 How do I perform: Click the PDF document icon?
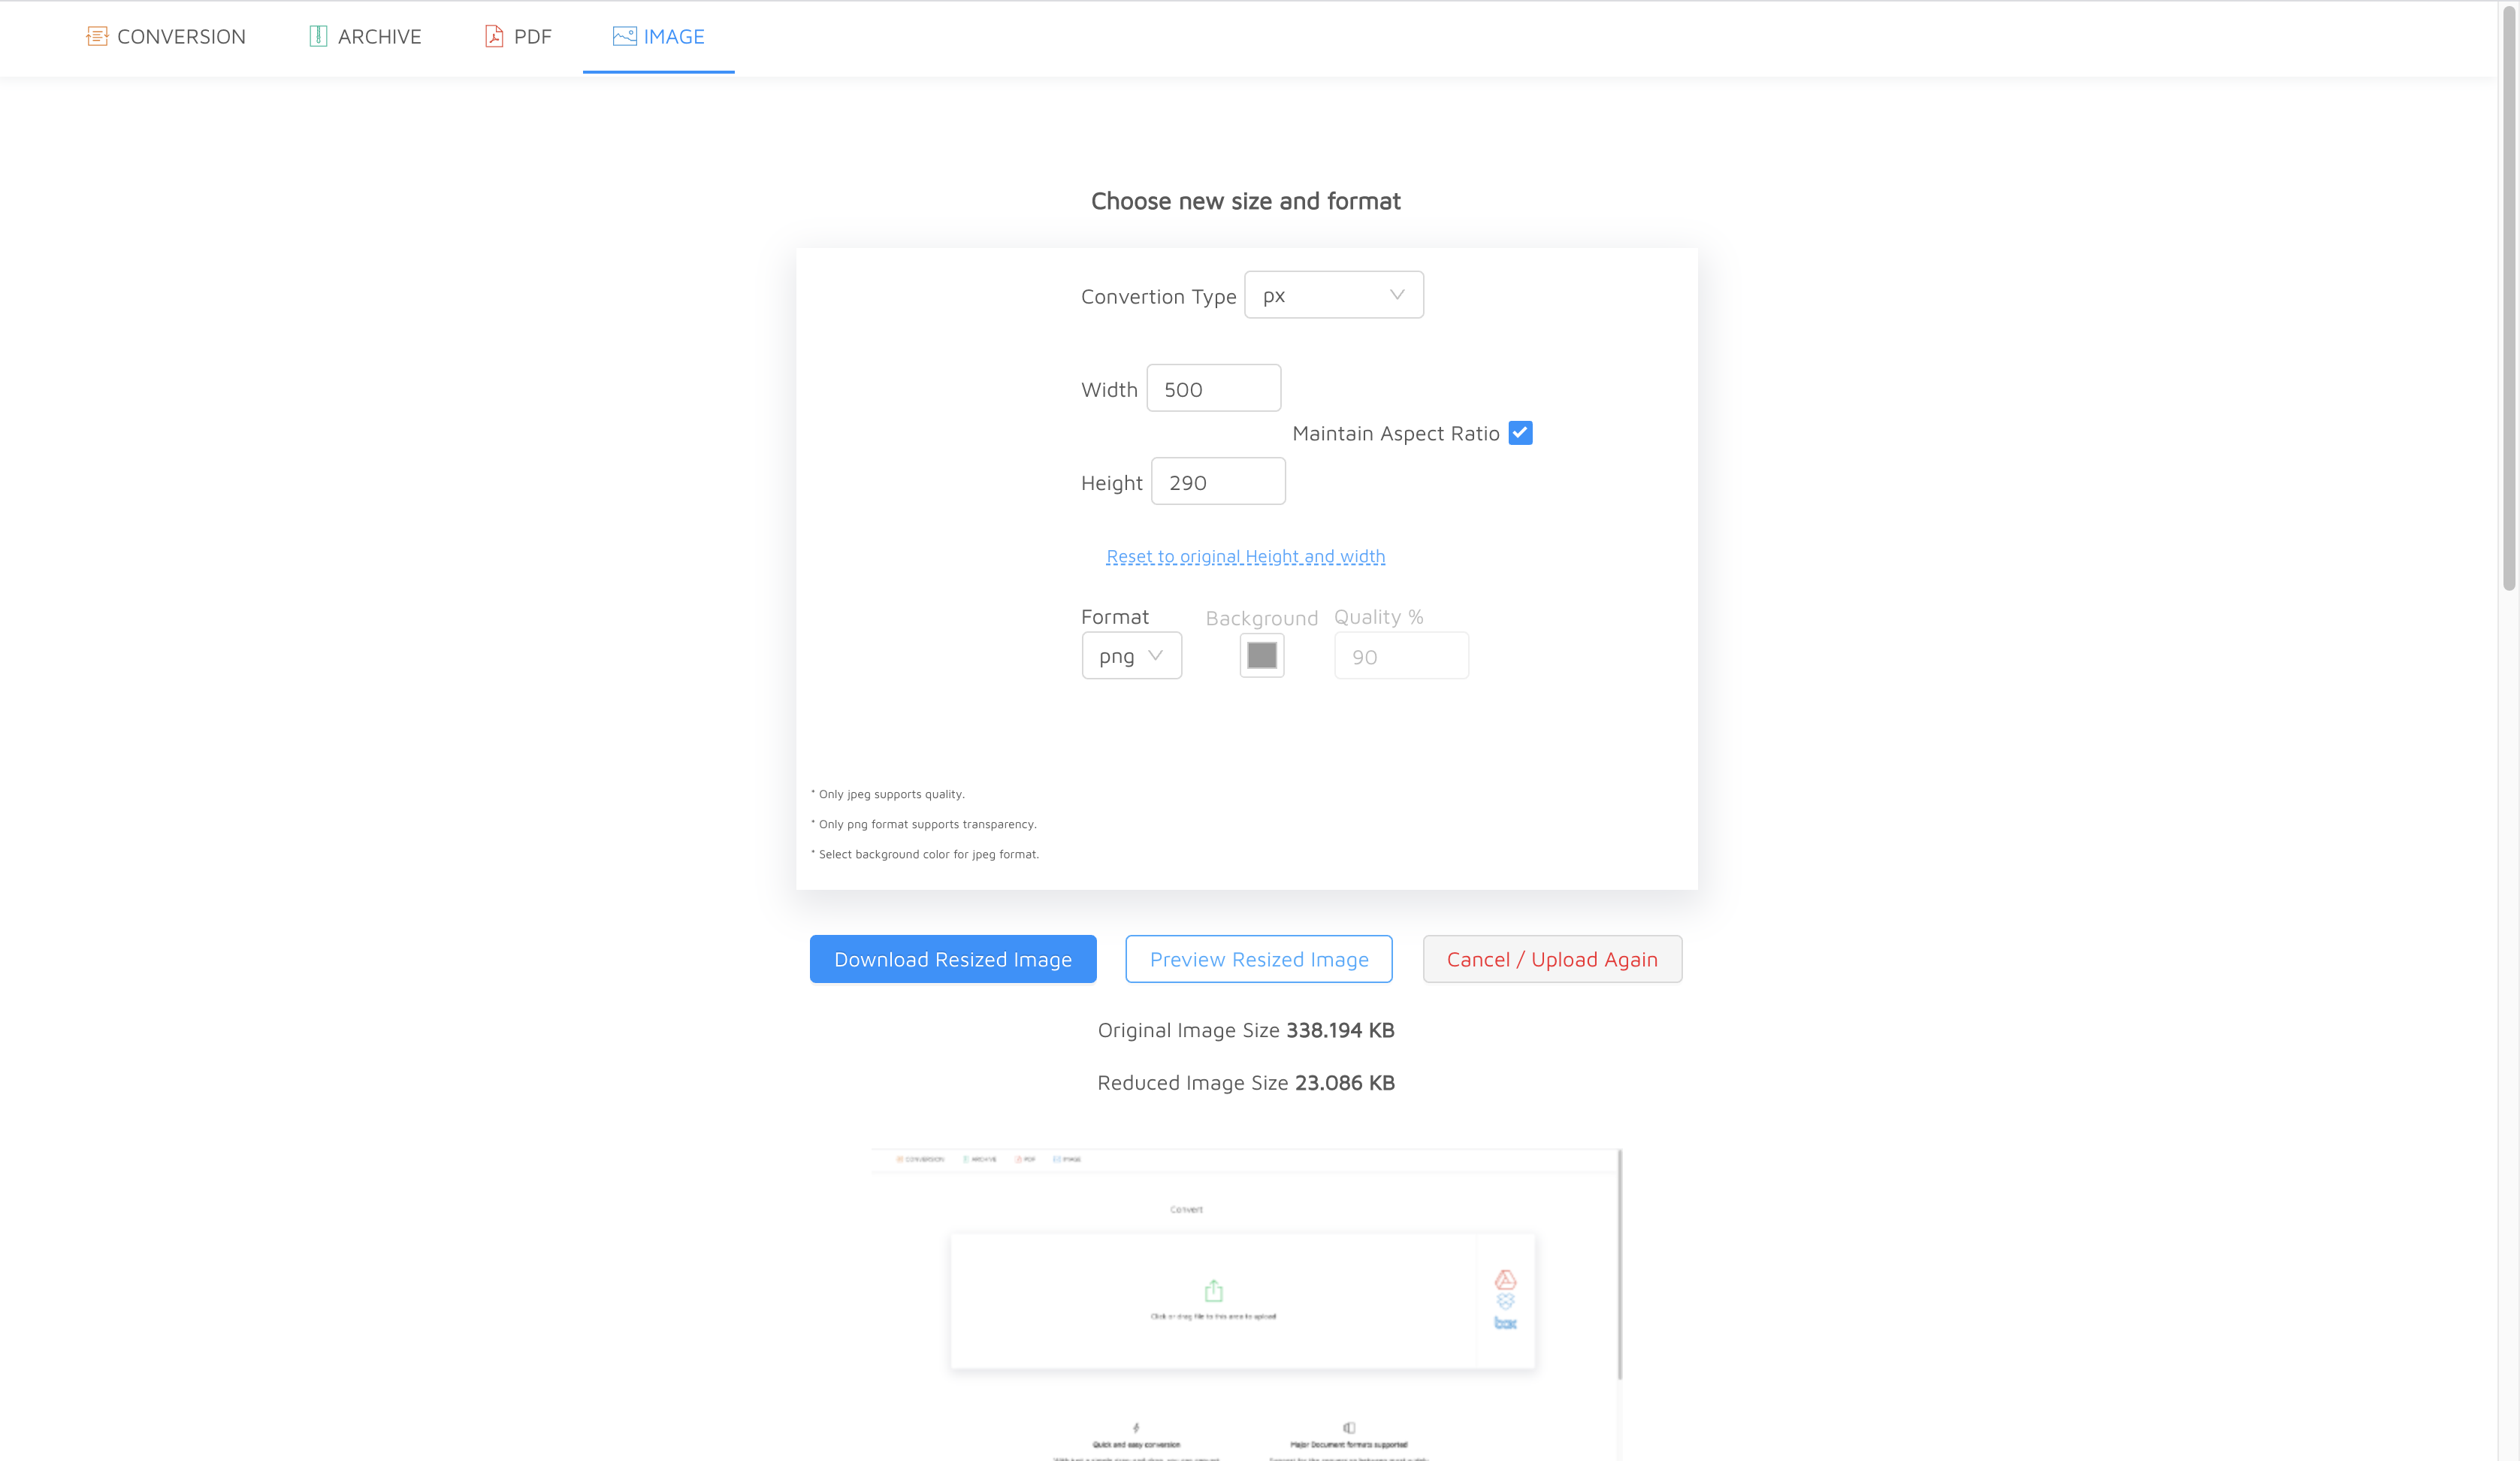493,36
